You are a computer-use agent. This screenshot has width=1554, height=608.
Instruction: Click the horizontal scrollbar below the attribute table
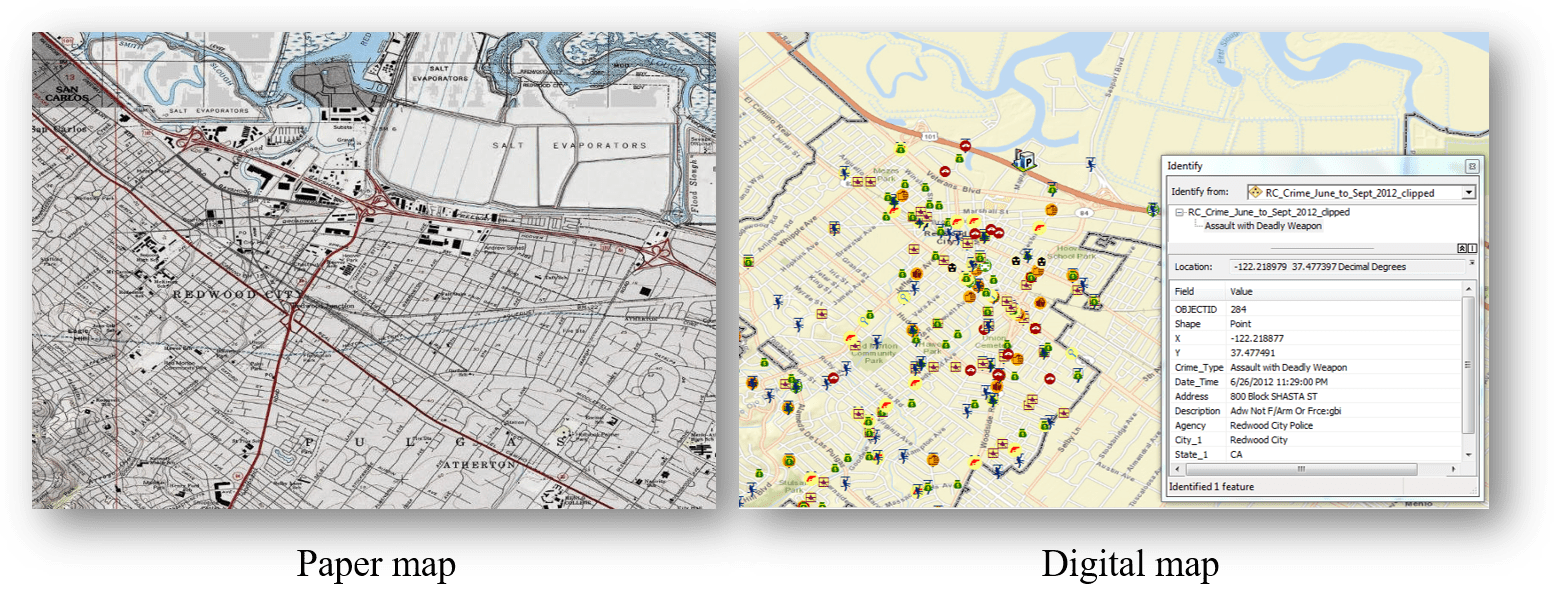[1300, 468]
